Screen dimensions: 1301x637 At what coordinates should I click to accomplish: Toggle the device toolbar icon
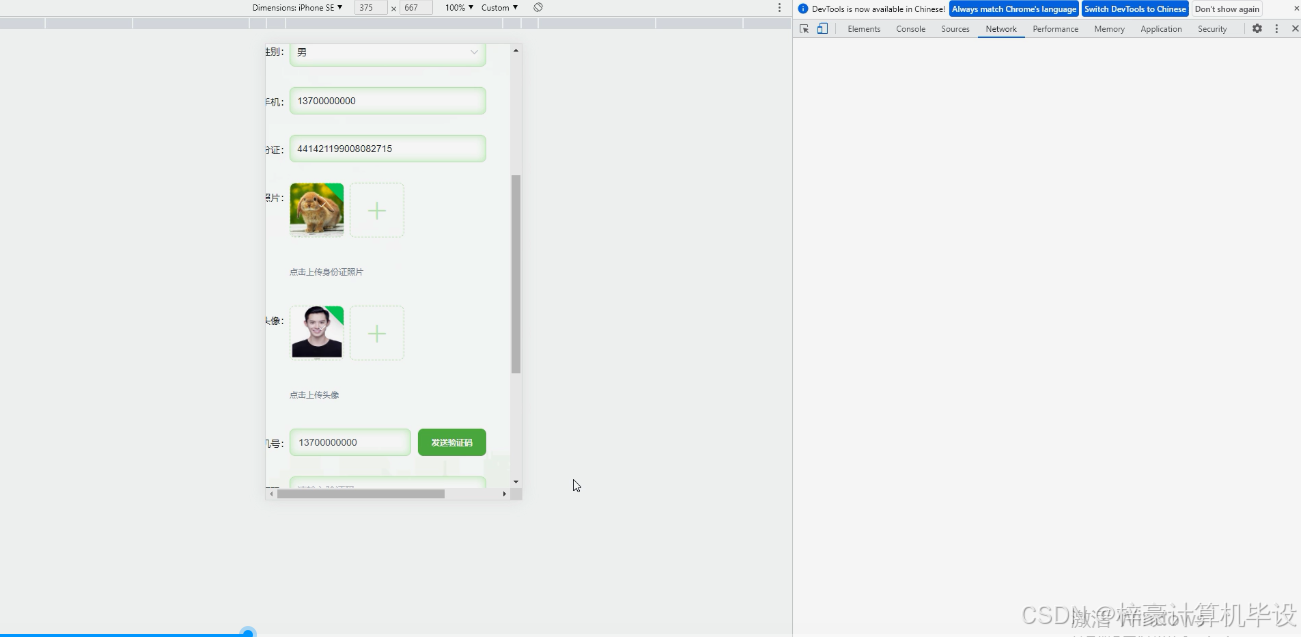[822, 29]
